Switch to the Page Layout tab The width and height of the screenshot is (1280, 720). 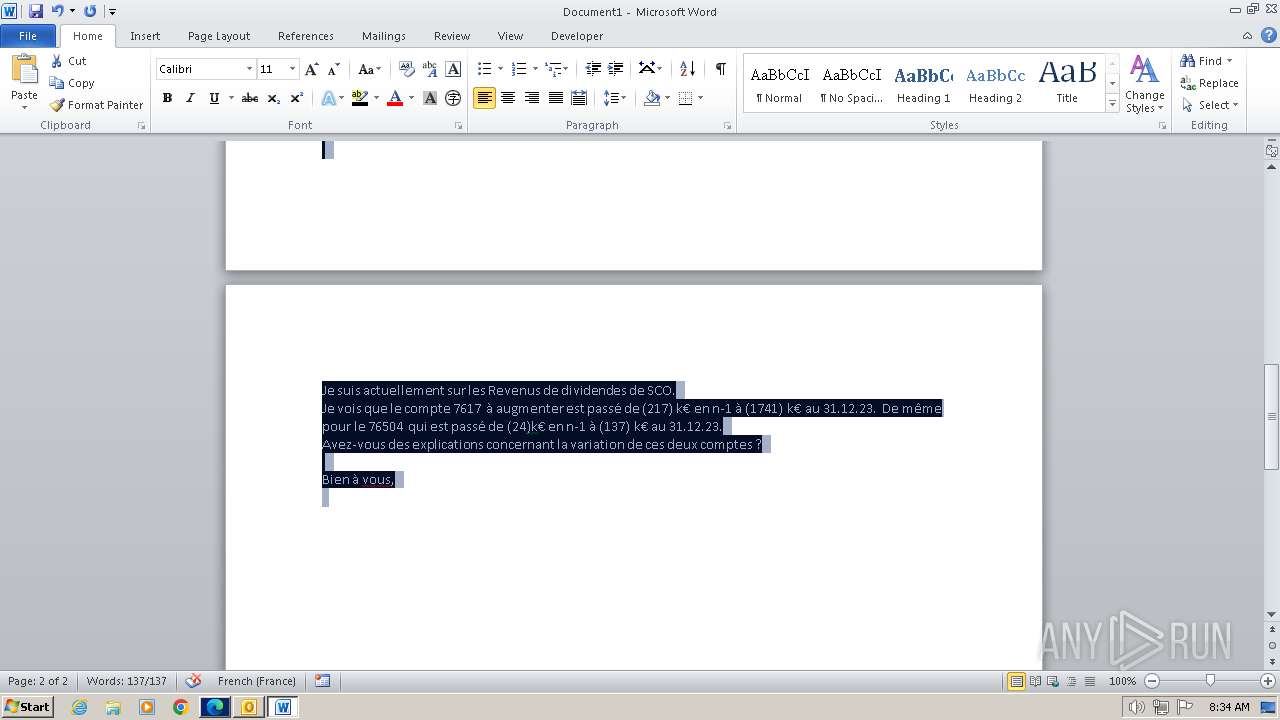[219, 36]
